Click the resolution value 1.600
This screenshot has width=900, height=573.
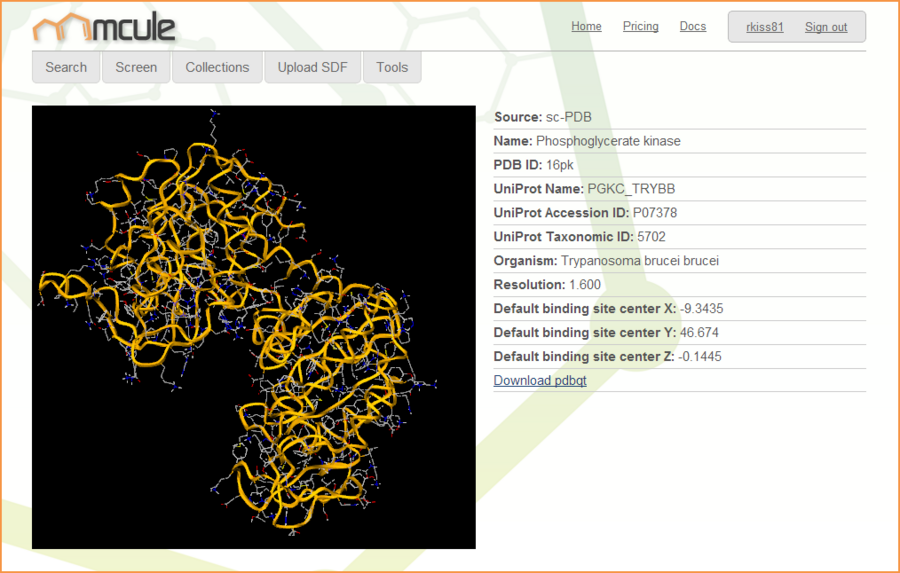coord(585,285)
